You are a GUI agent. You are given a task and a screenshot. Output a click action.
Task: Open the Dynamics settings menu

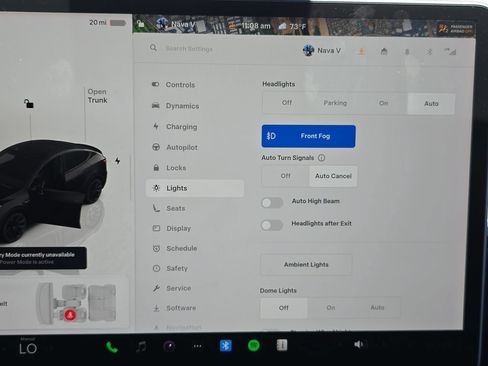(195, 106)
